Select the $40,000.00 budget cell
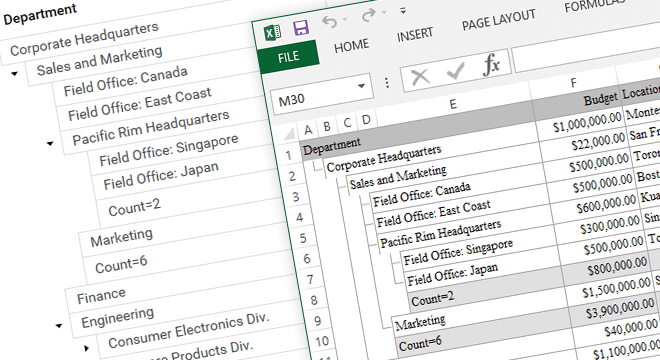The height and width of the screenshot is (360, 660). pyautogui.click(x=631, y=328)
